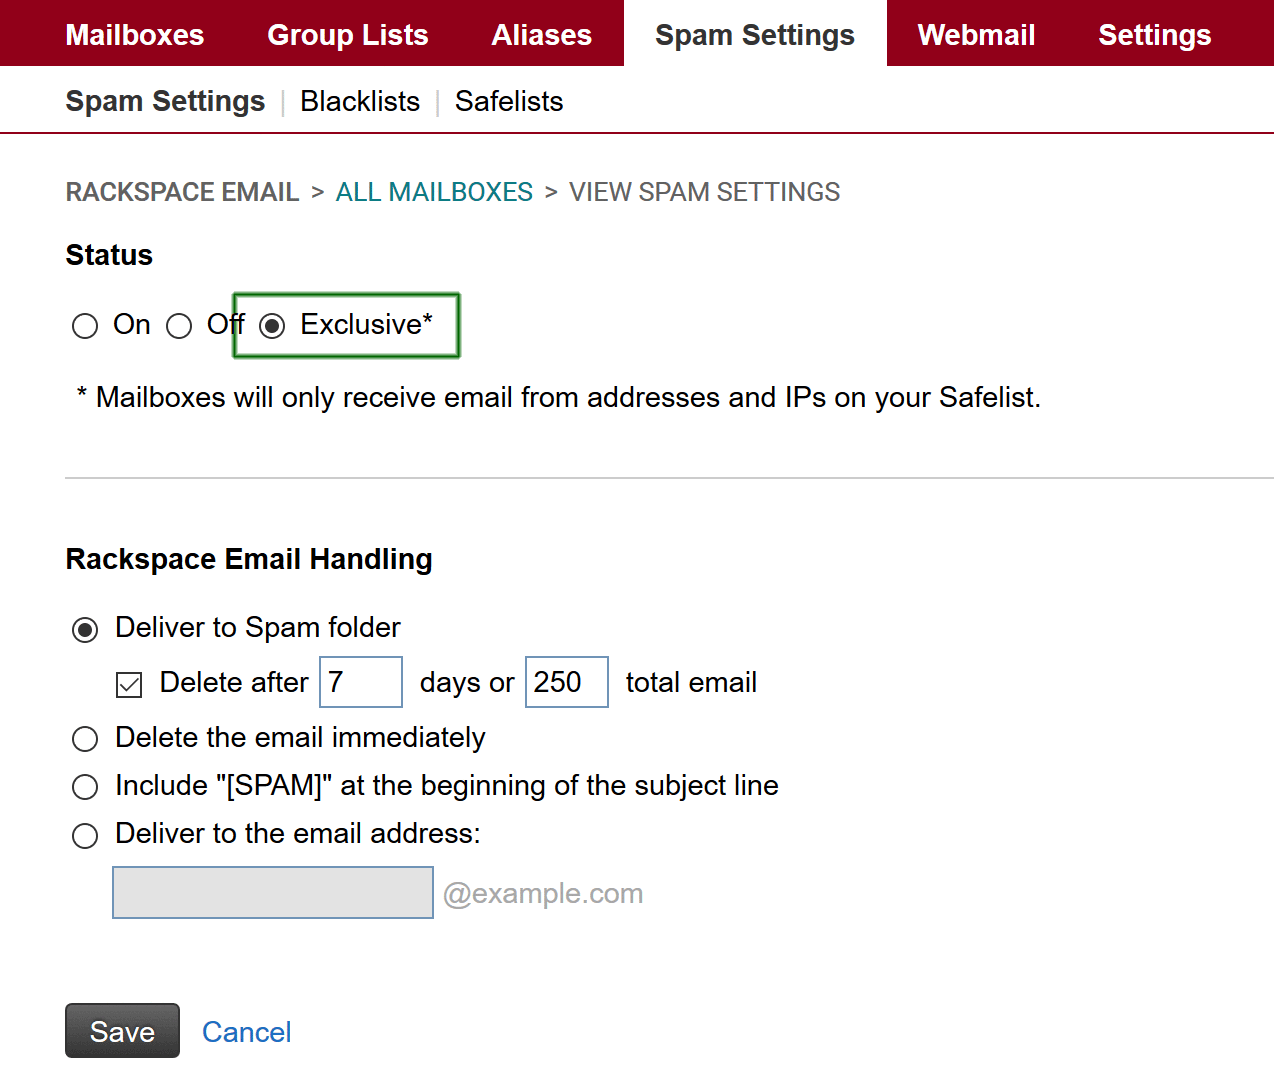Set spam filtering status to Off
Image resolution: width=1274 pixels, height=1080 pixels.
pos(179,326)
